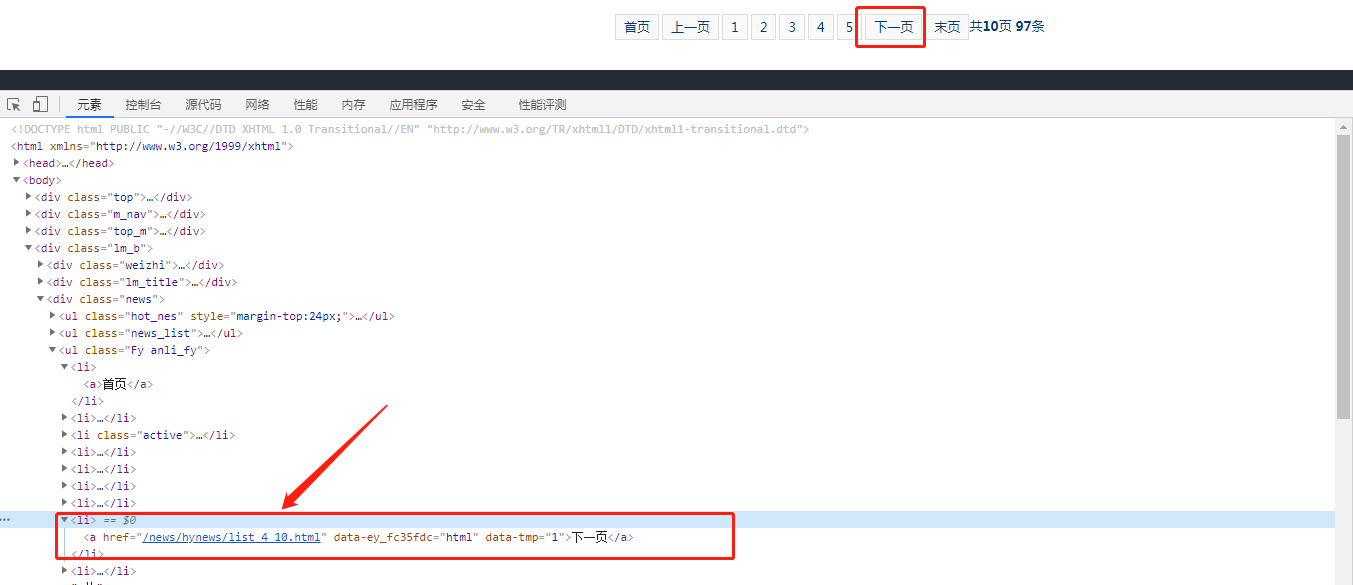Go to page 1 in pagination
The width and height of the screenshot is (1353, 585).
tap(734, 27)
